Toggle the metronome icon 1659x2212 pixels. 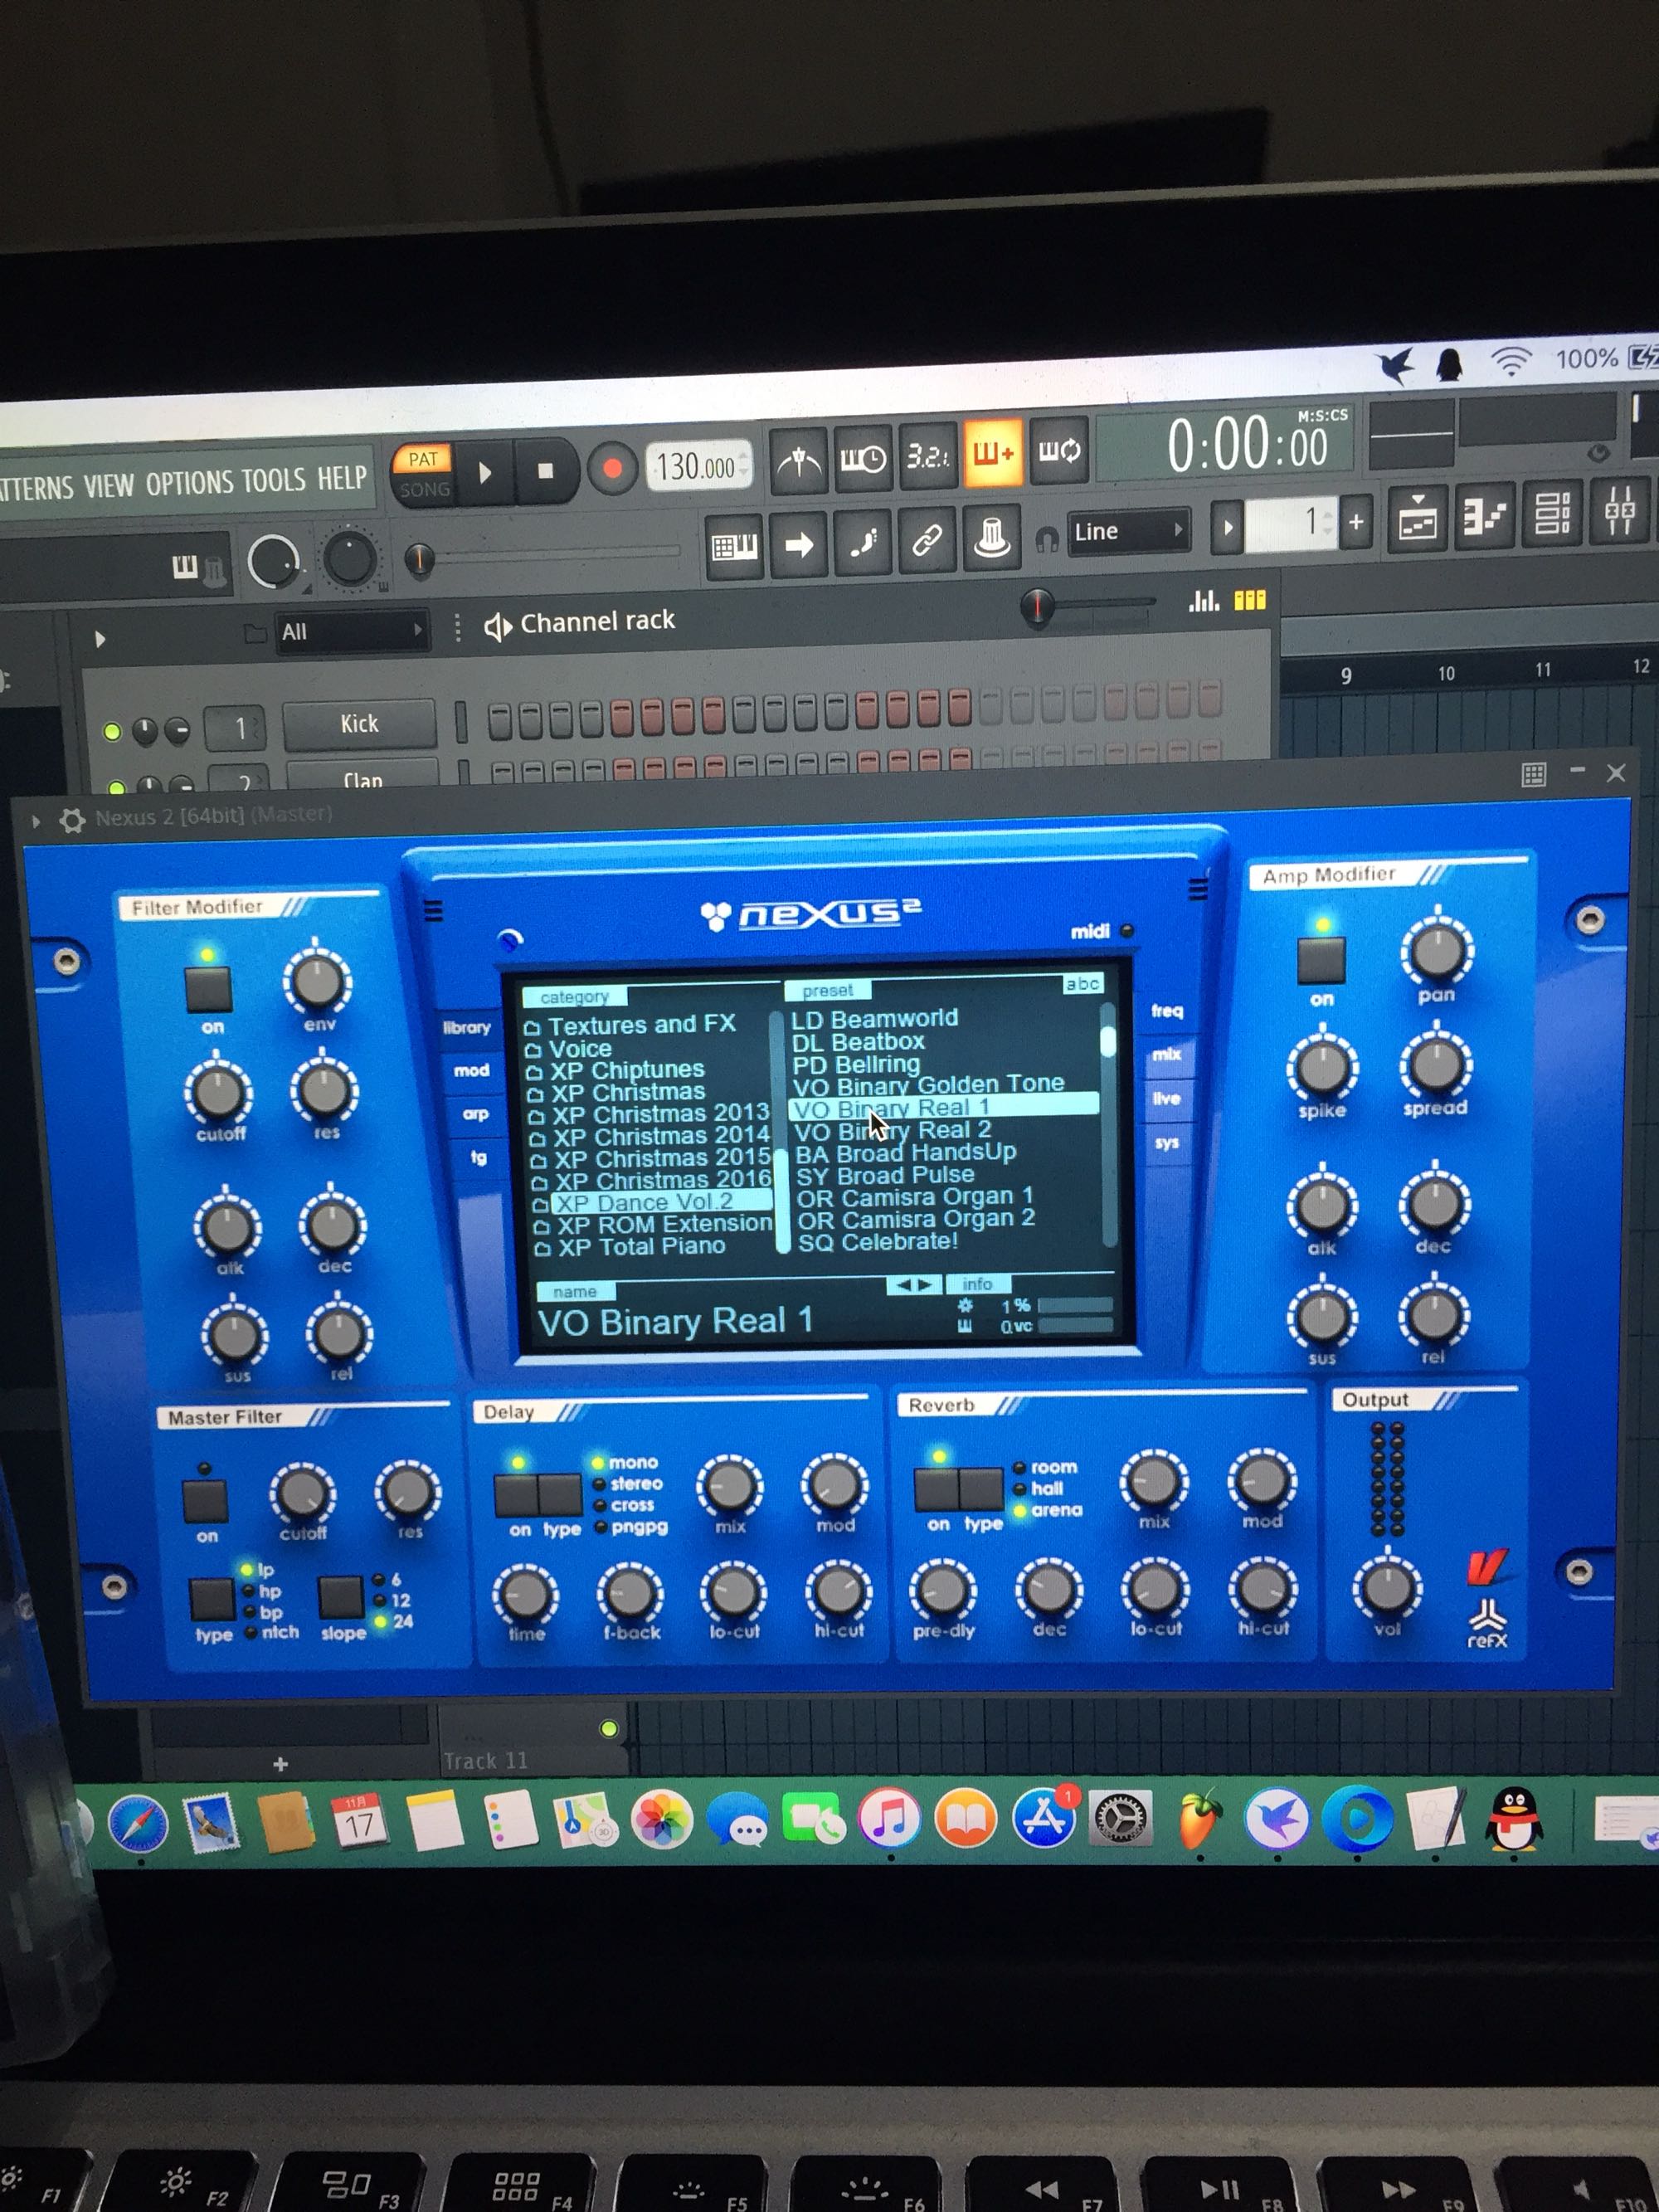click(798, 460)
